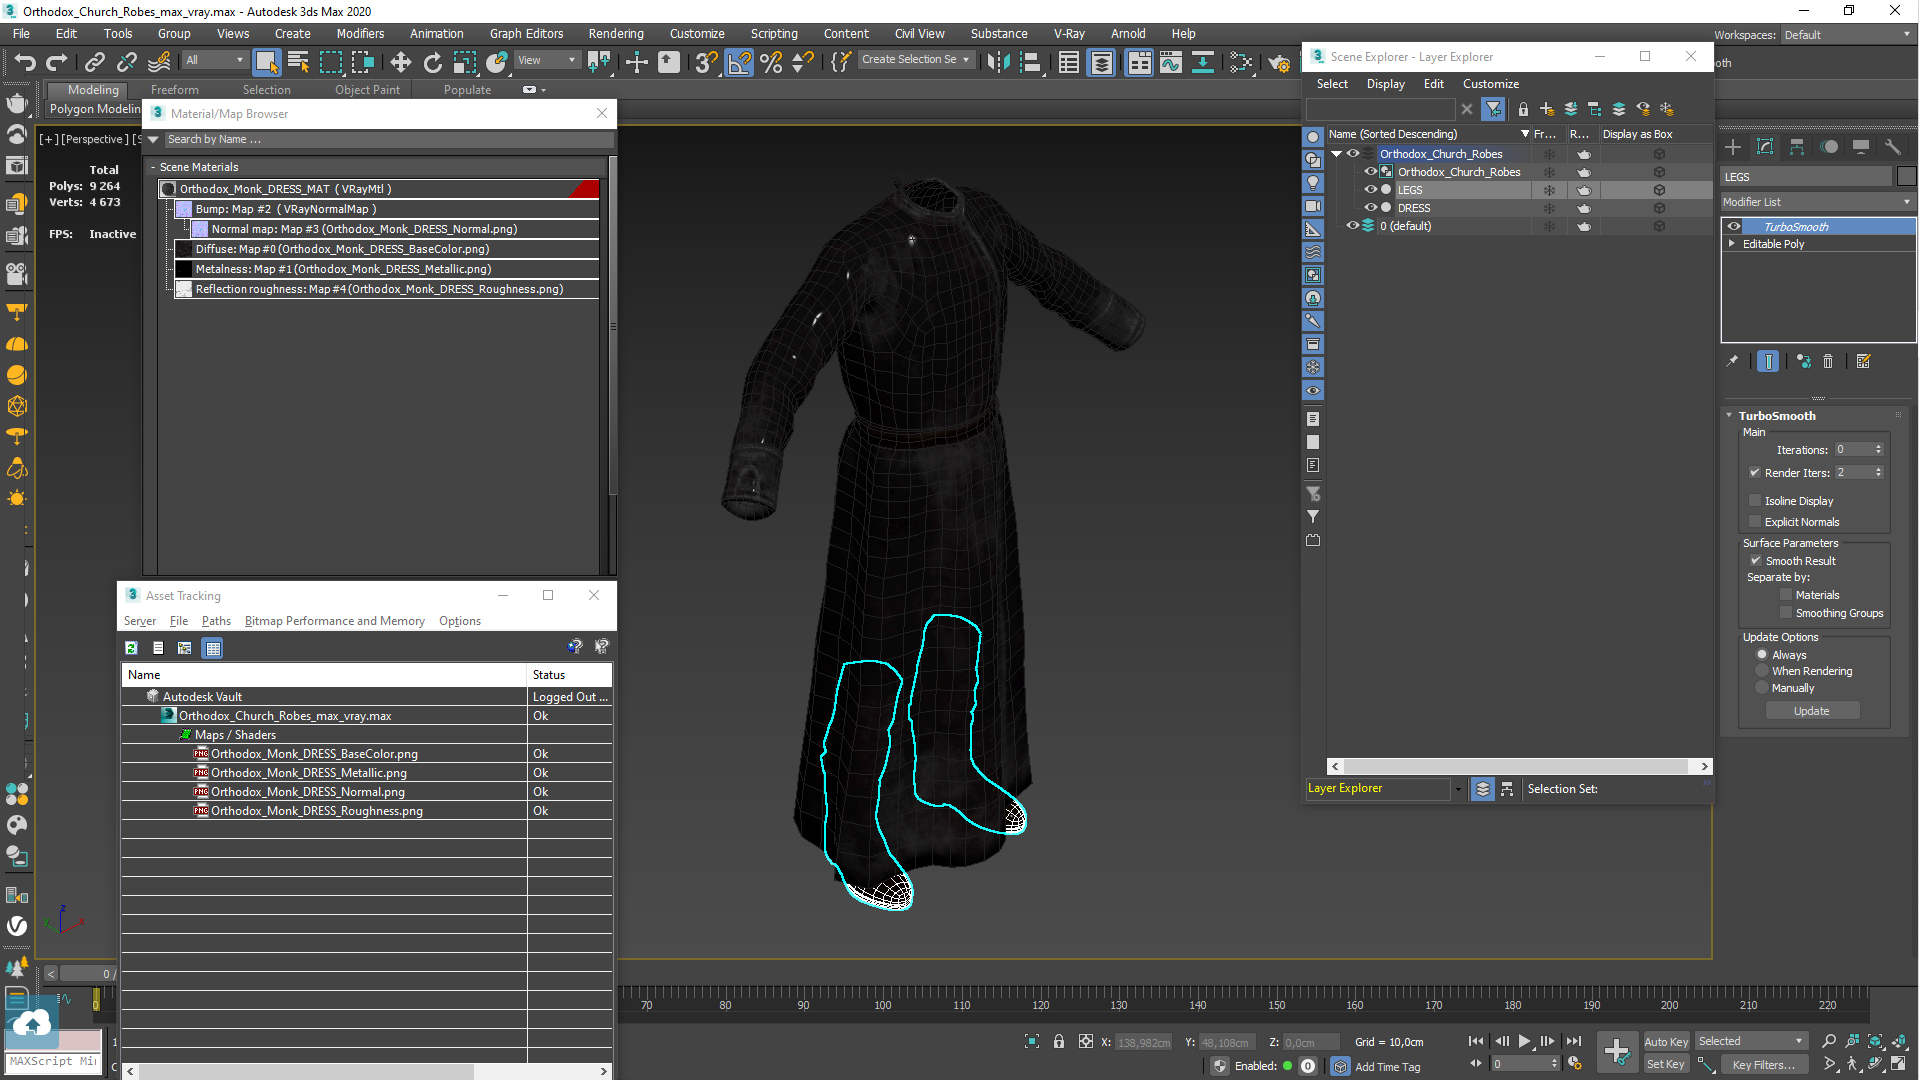Open Key Filters dialog button
This screenshot has width=1920, height=1080.
1763,1065
